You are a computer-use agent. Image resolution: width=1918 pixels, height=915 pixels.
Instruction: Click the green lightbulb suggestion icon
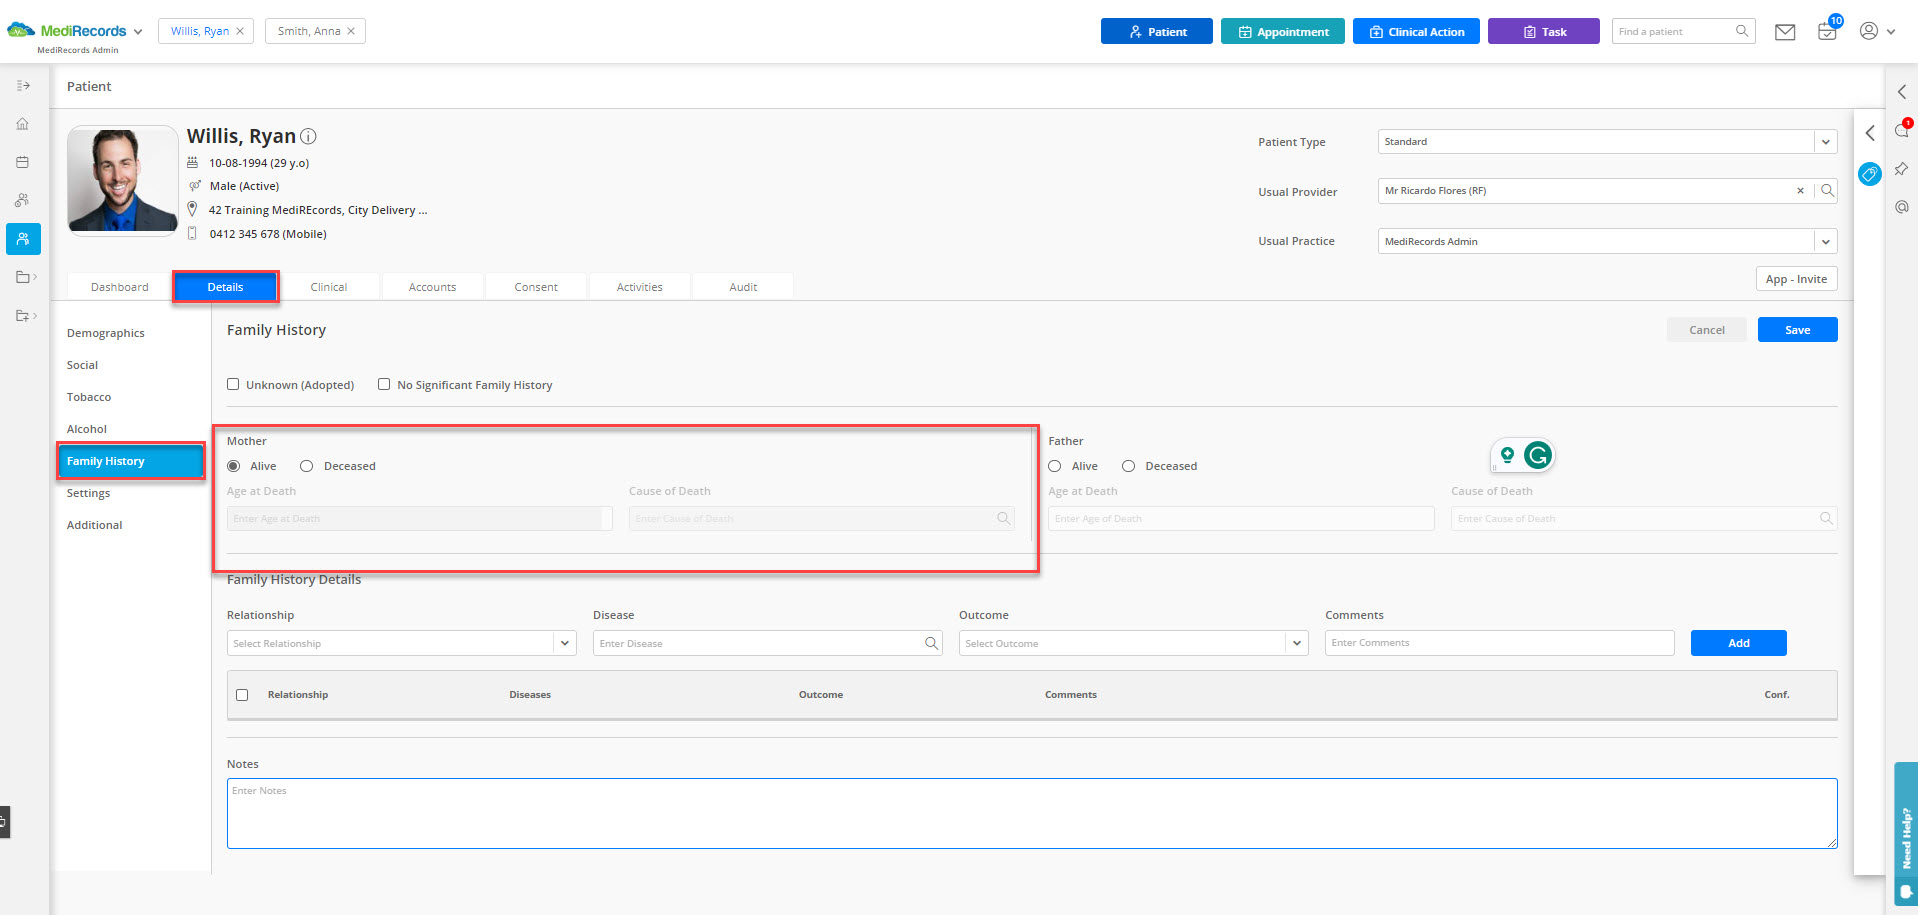pyautogui.click(x=1507, y=456)
